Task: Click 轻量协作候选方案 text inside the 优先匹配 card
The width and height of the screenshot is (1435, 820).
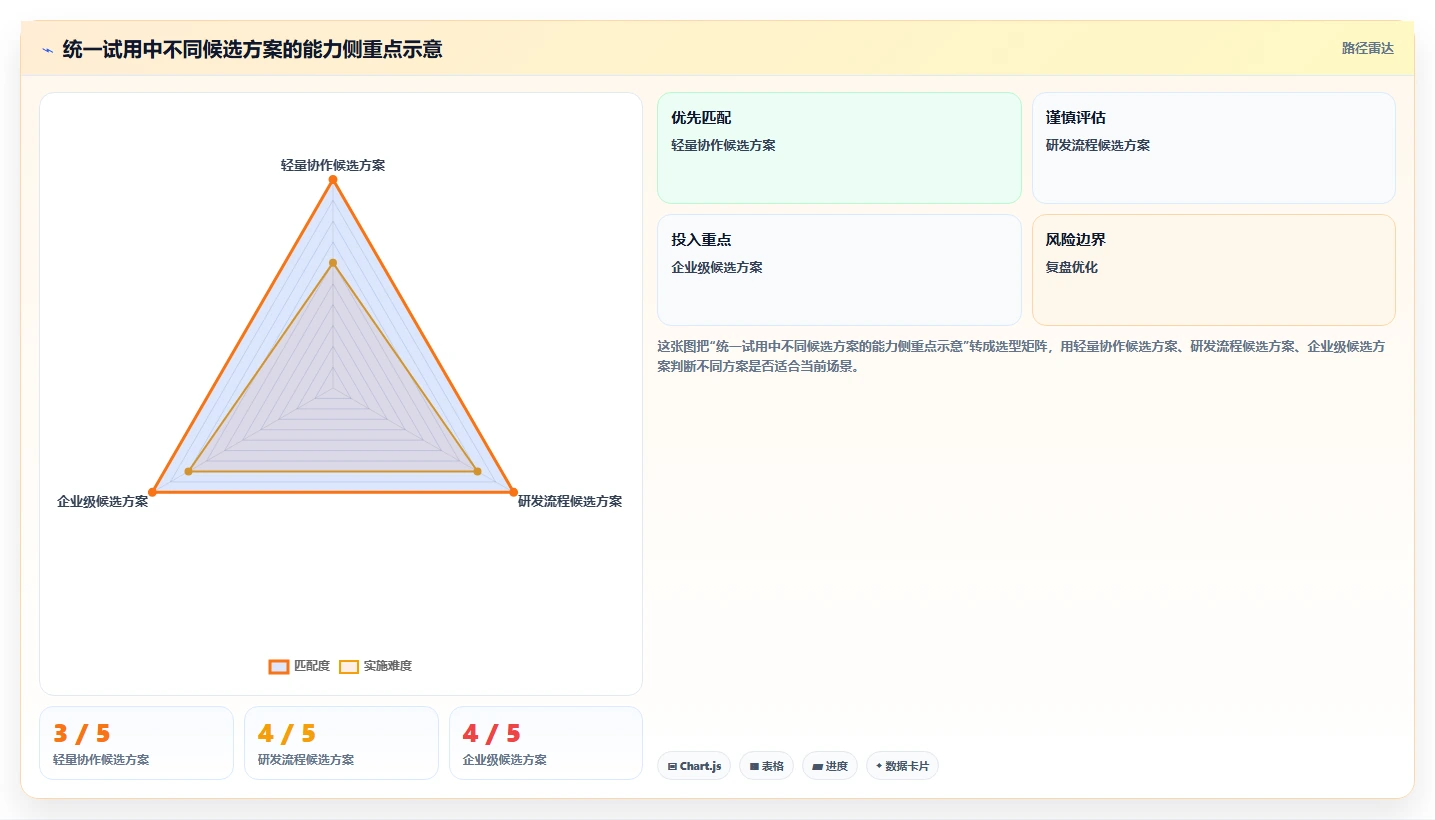Action: pyautogui.click(x=723, y=145)
